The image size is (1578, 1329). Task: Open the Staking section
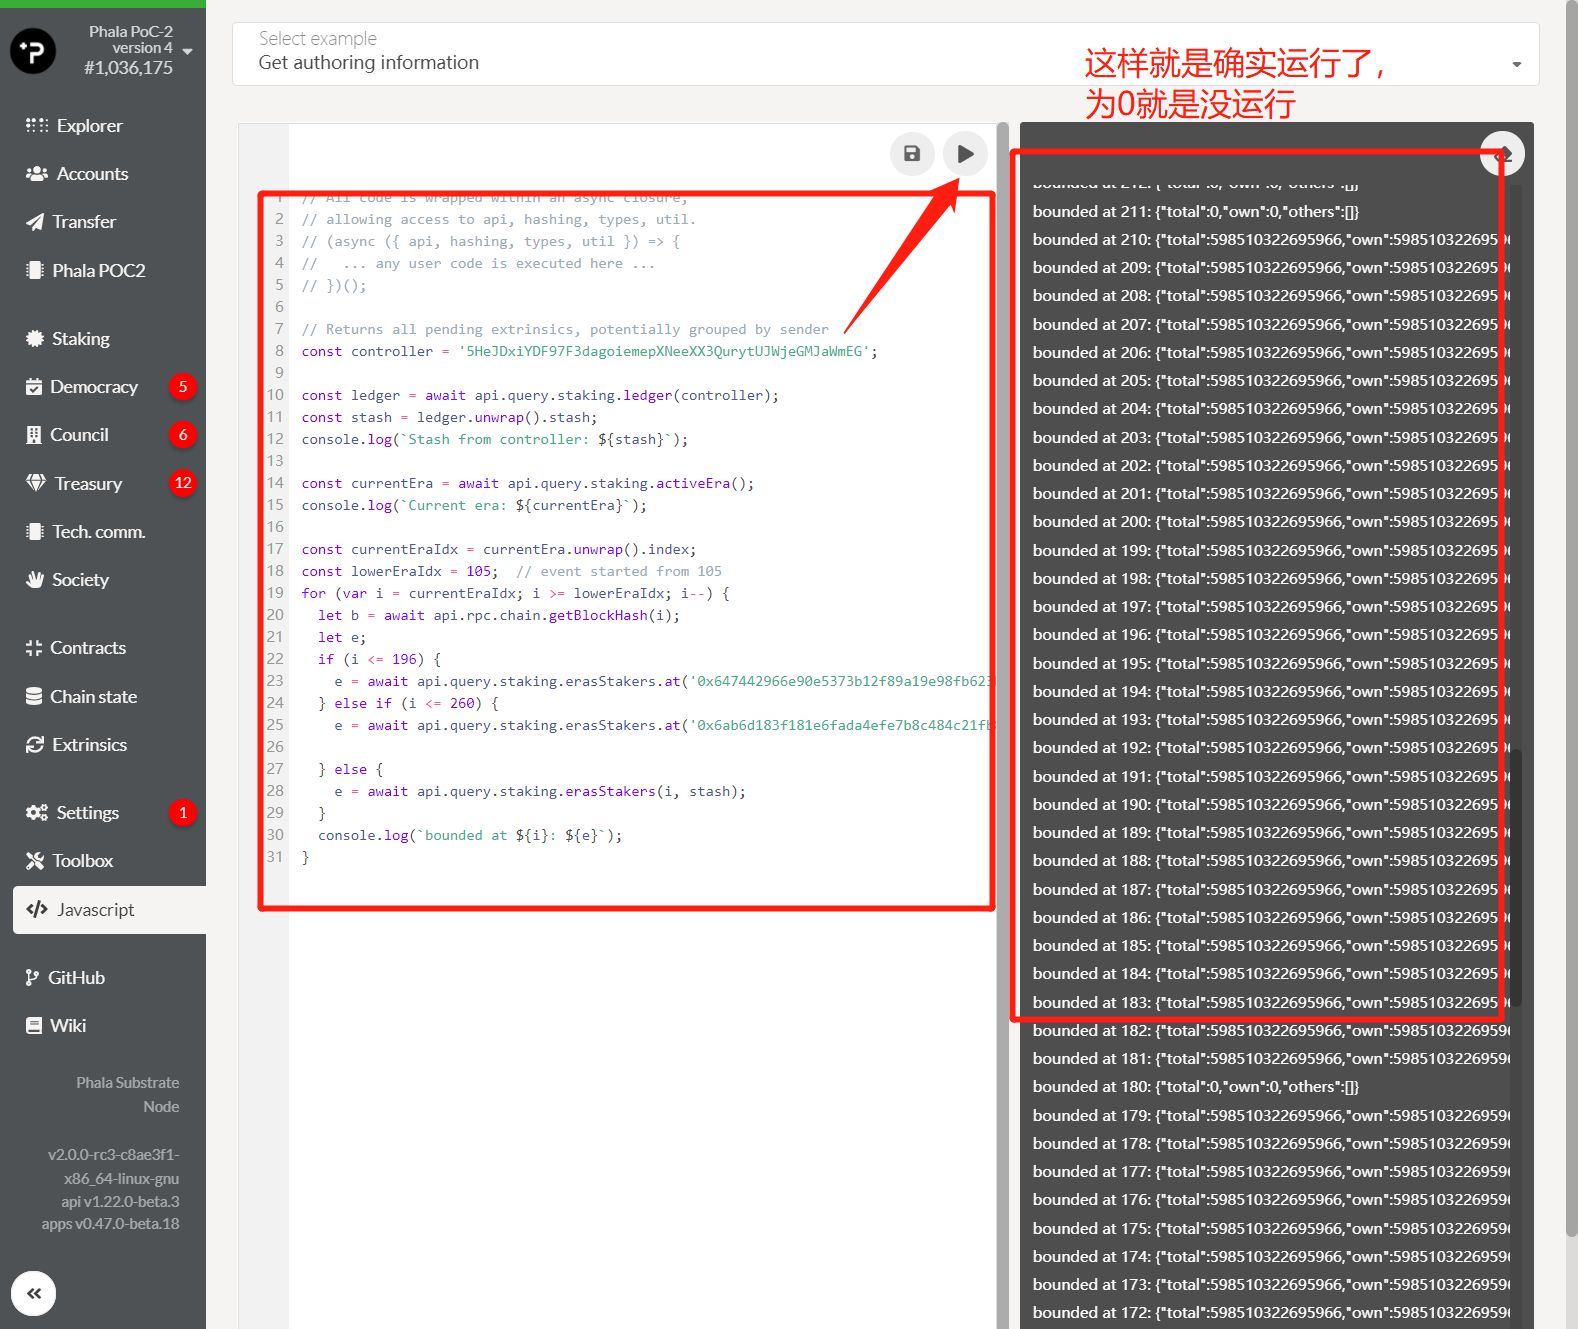80,339
